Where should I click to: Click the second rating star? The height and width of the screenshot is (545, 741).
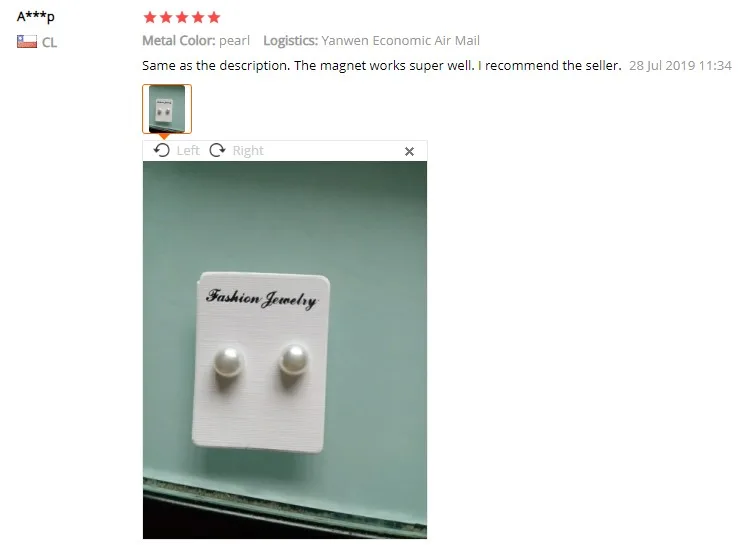166,17
